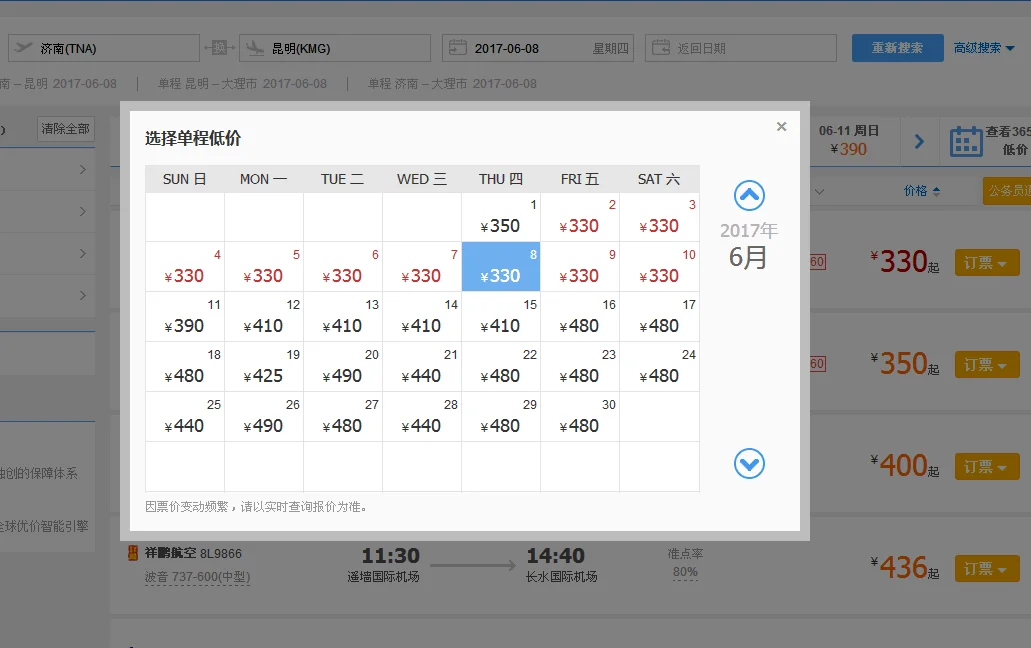Click the right arrow beside 06-11 周日 ¥390

pos(919,141)
